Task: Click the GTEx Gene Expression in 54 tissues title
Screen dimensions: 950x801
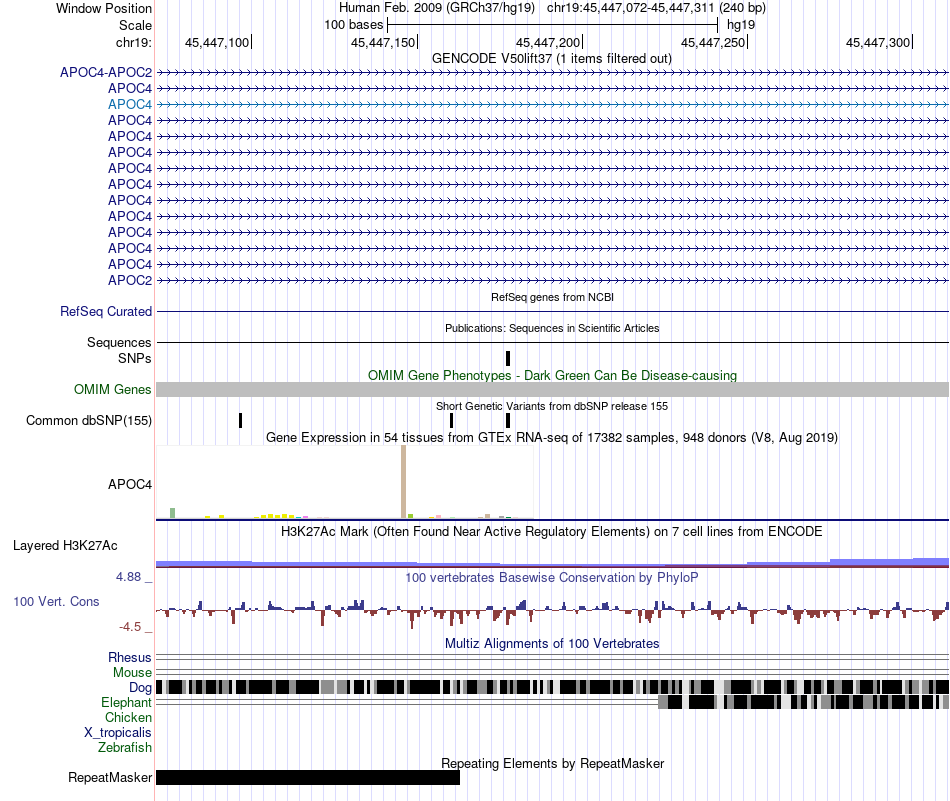Action: (552, 437)
